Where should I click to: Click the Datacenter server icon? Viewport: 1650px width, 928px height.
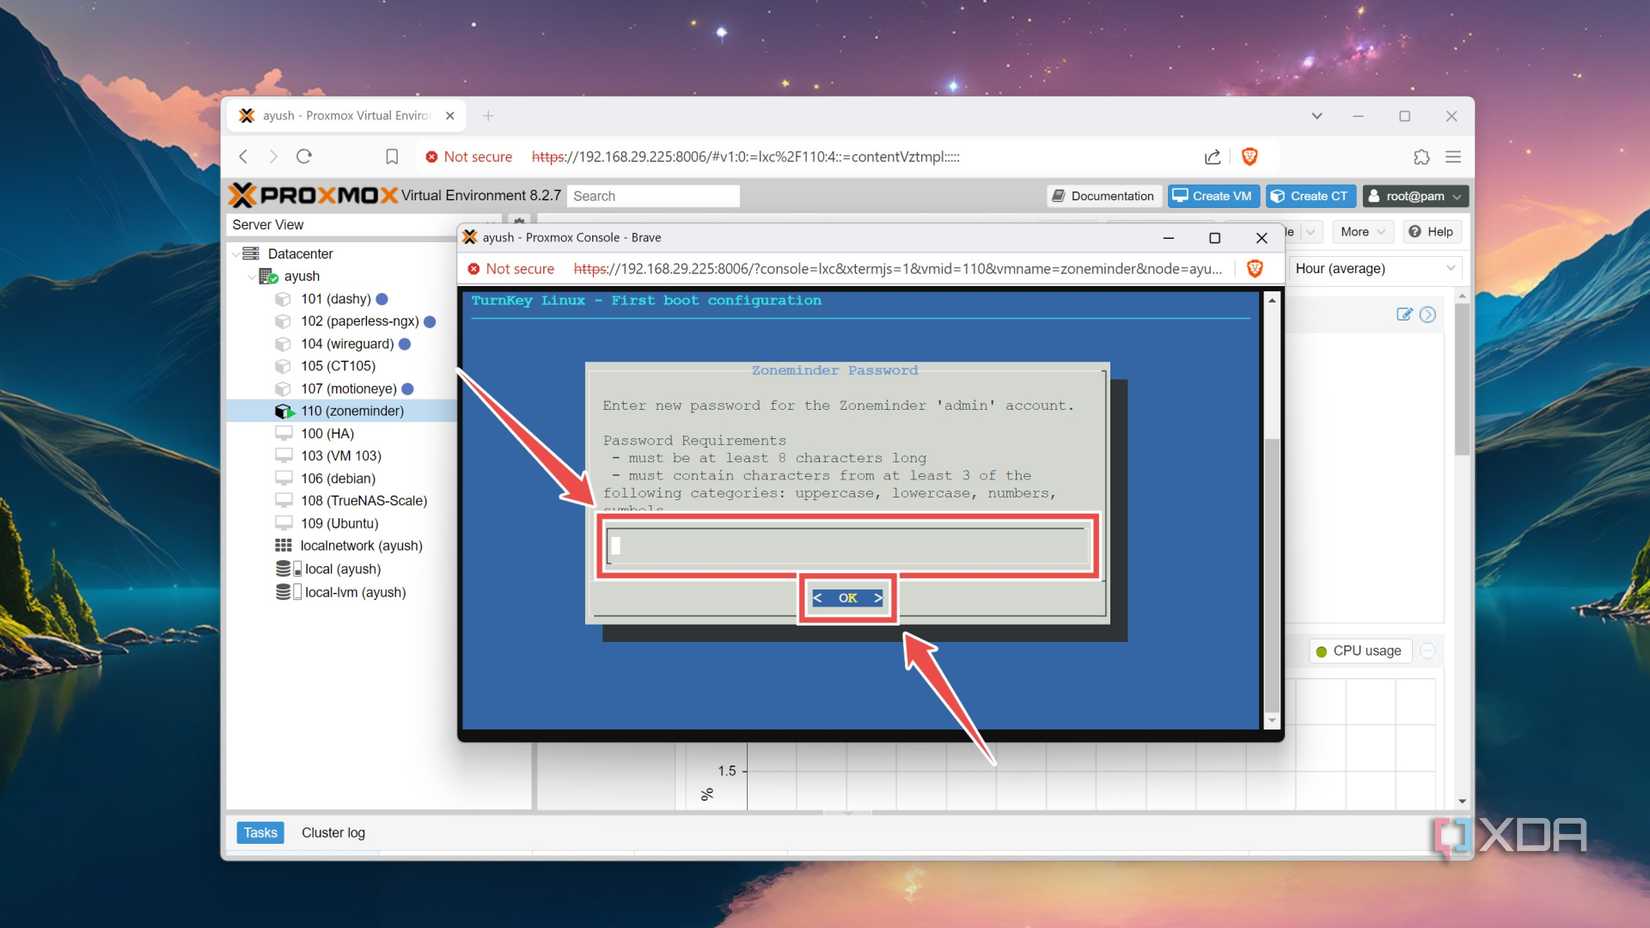tap(251, 254)
